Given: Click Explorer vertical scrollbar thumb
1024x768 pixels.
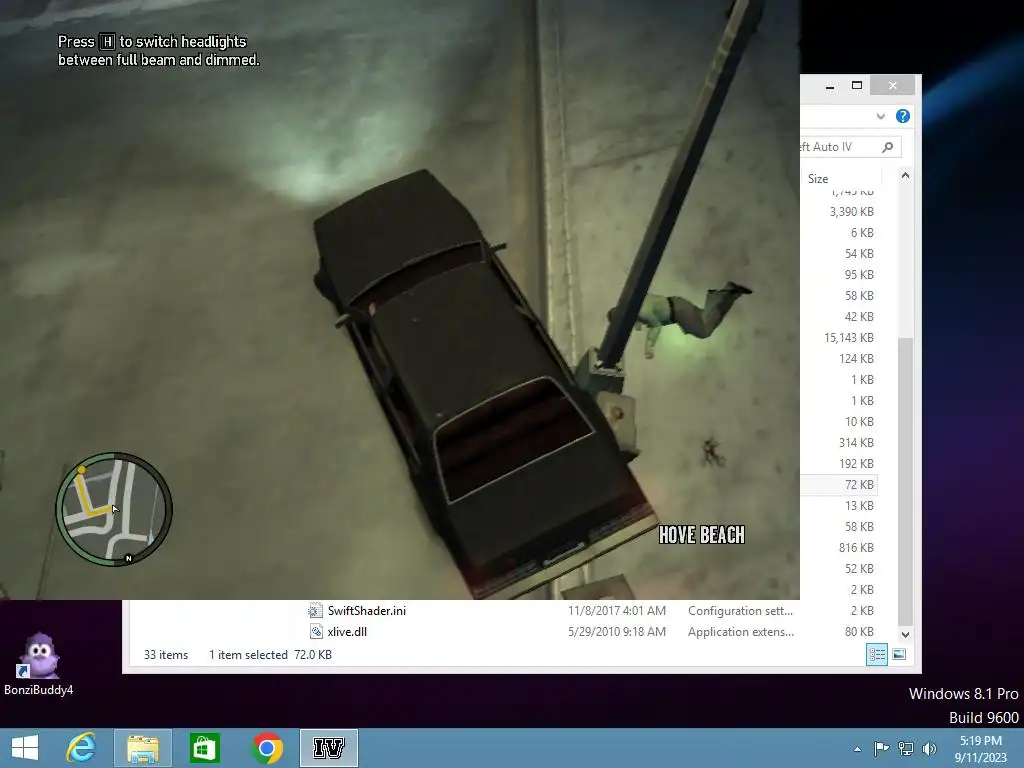Looking at the screenshot, I should (x=905, y=482).
